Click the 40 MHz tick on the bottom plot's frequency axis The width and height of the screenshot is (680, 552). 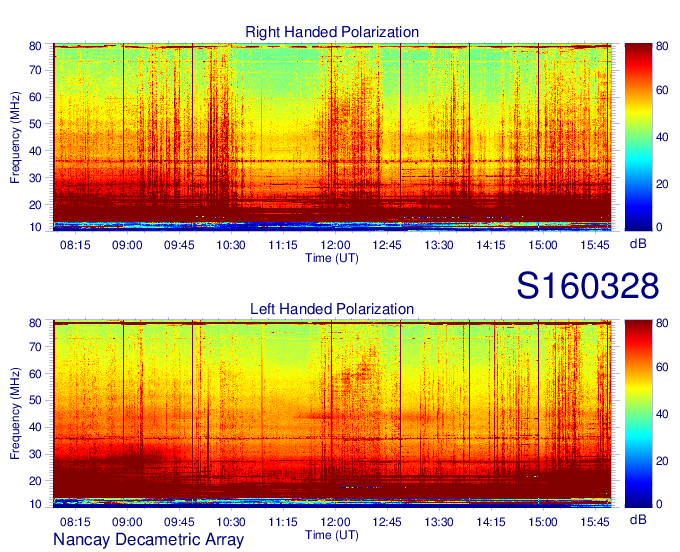35,427
